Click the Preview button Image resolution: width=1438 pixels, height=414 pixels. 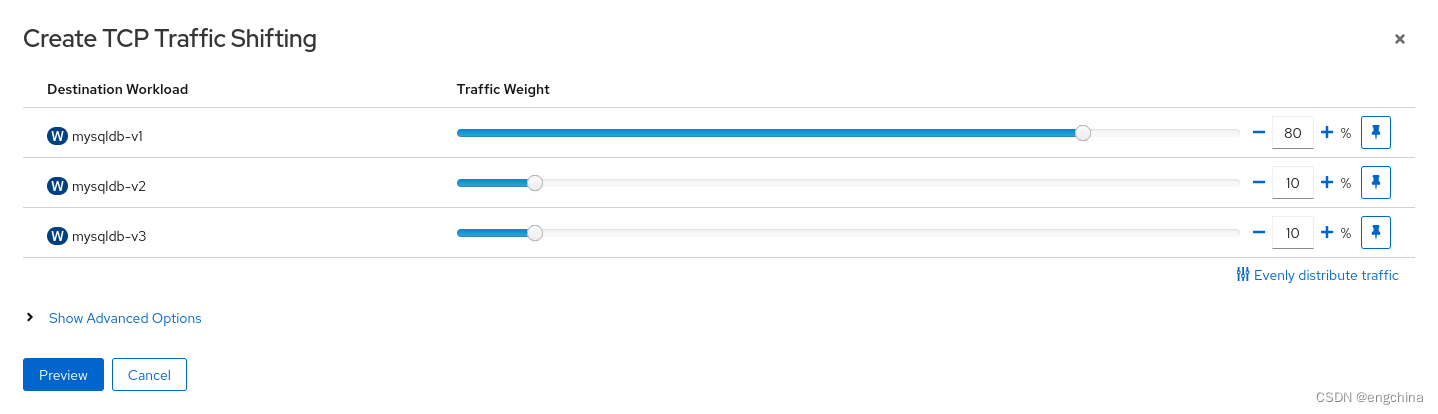coord(63,375)
